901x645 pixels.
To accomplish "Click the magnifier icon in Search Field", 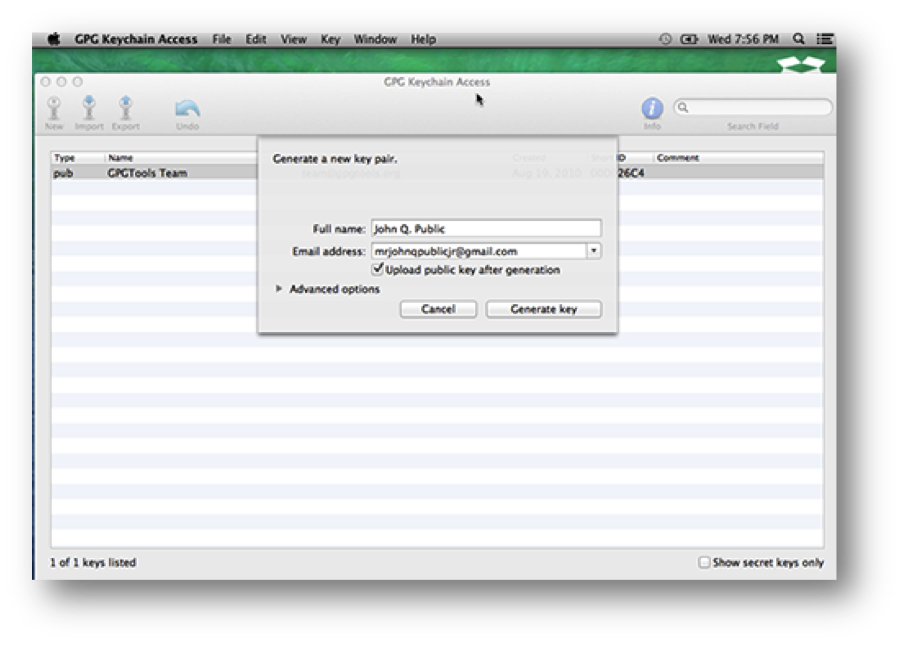I will pos(683,107).
